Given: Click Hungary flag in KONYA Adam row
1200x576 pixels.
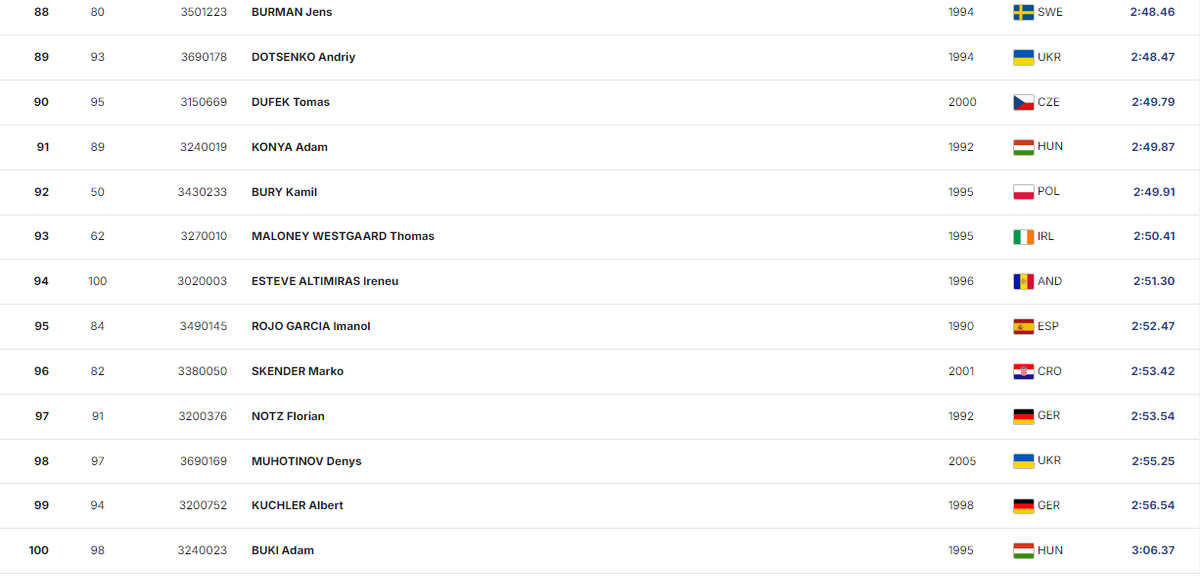Looking at the screenshot, I should tap(1023, 147).
